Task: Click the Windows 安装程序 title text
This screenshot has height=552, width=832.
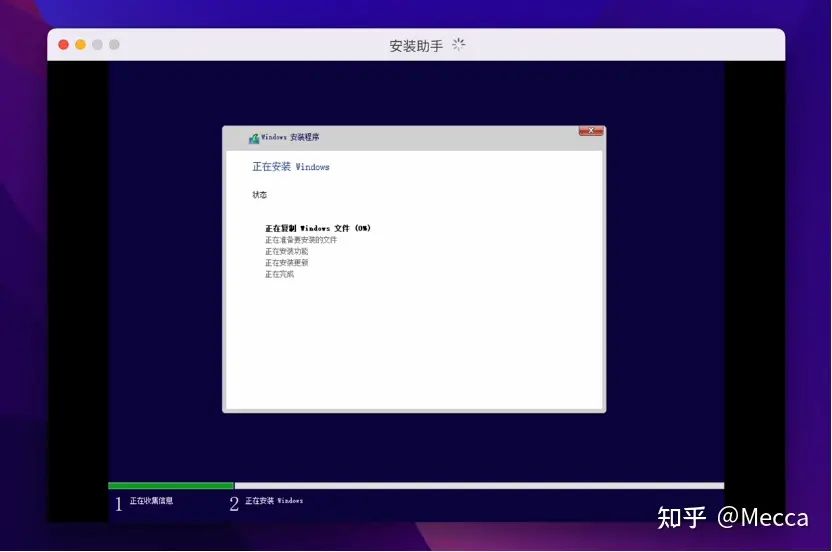Action: click(x=290, y=137)
